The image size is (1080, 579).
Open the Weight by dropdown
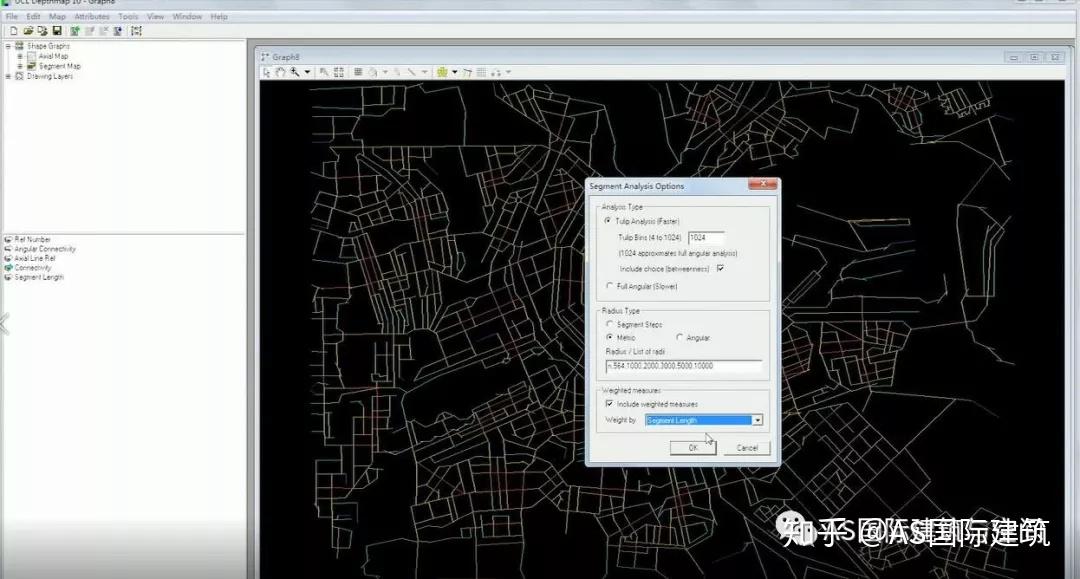pyautogui.click(x=757, y=419)
